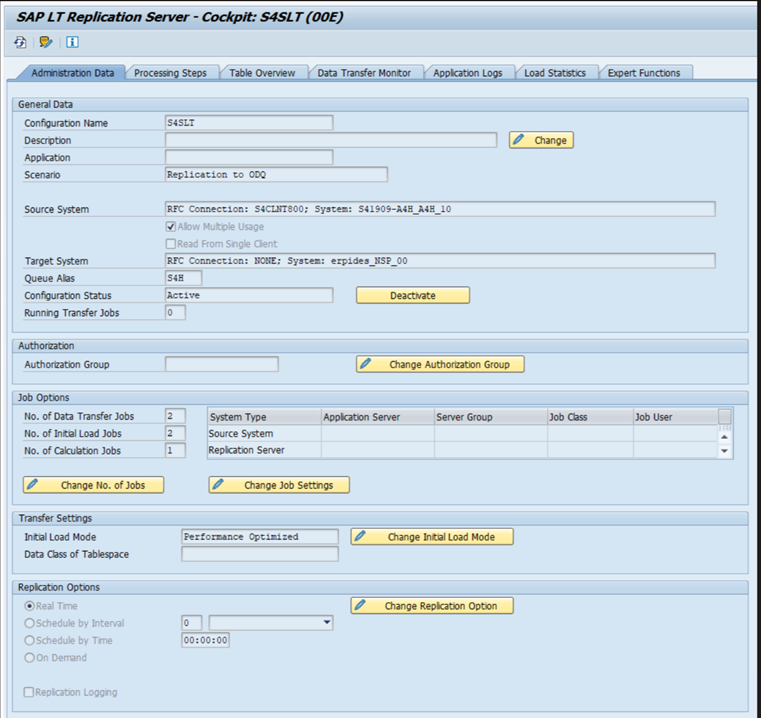The image size is (761, 718).
Task: Click the display/change pencil toolbar icon
Action: pyautogui.click(x=46, y=42)
